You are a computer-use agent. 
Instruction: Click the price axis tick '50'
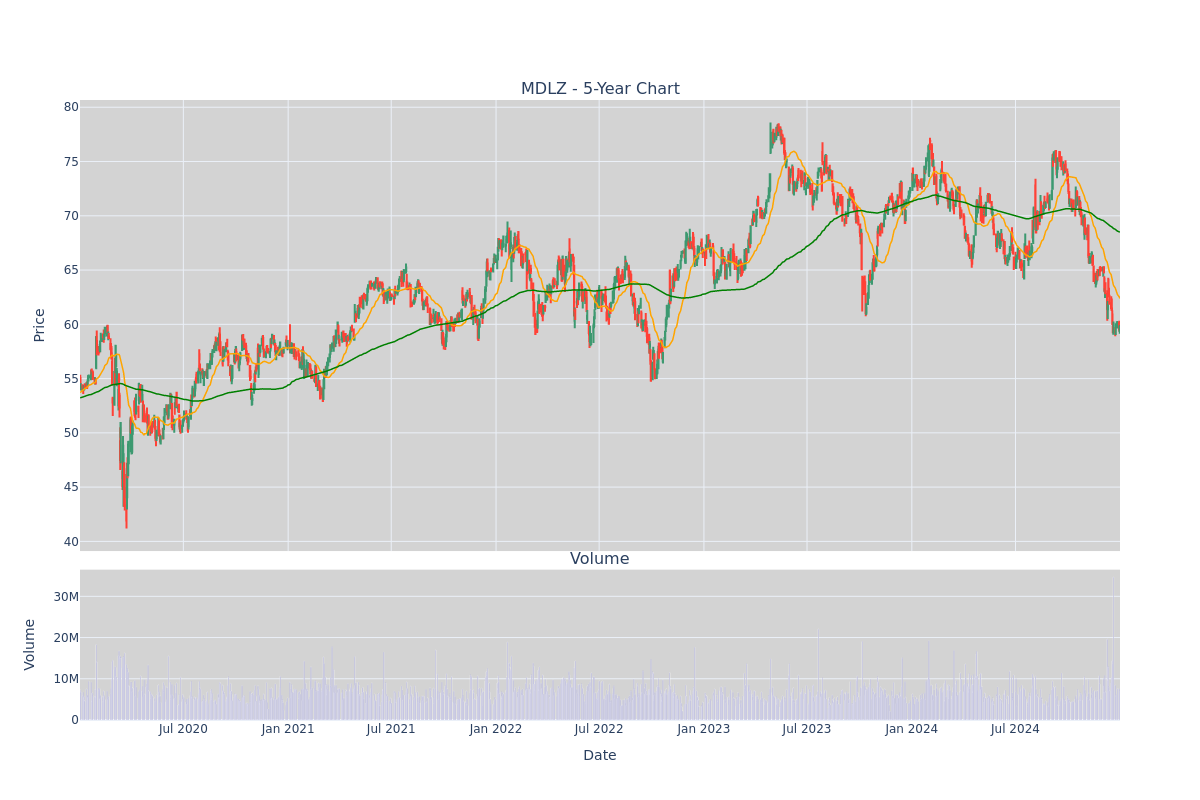[x=71, y=433]
